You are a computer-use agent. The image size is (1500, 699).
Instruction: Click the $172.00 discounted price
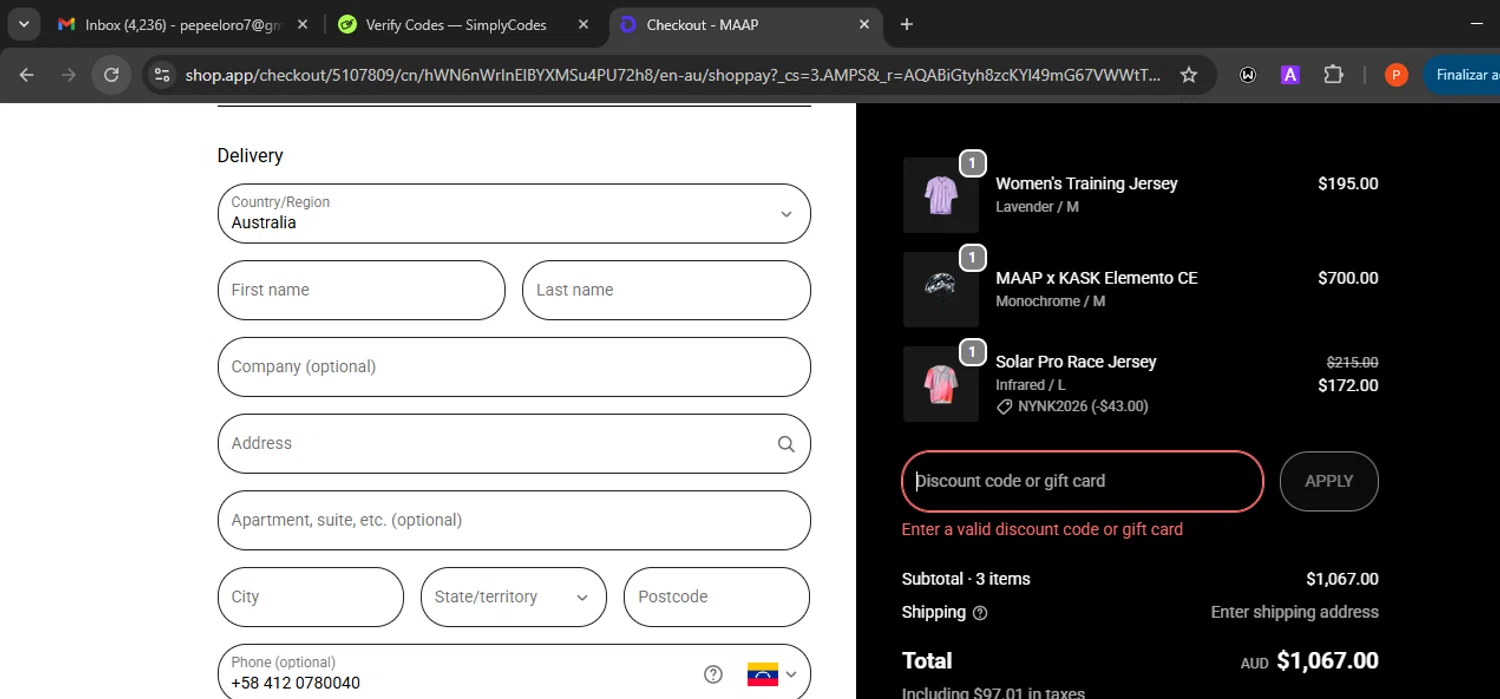click(1348, 385)
